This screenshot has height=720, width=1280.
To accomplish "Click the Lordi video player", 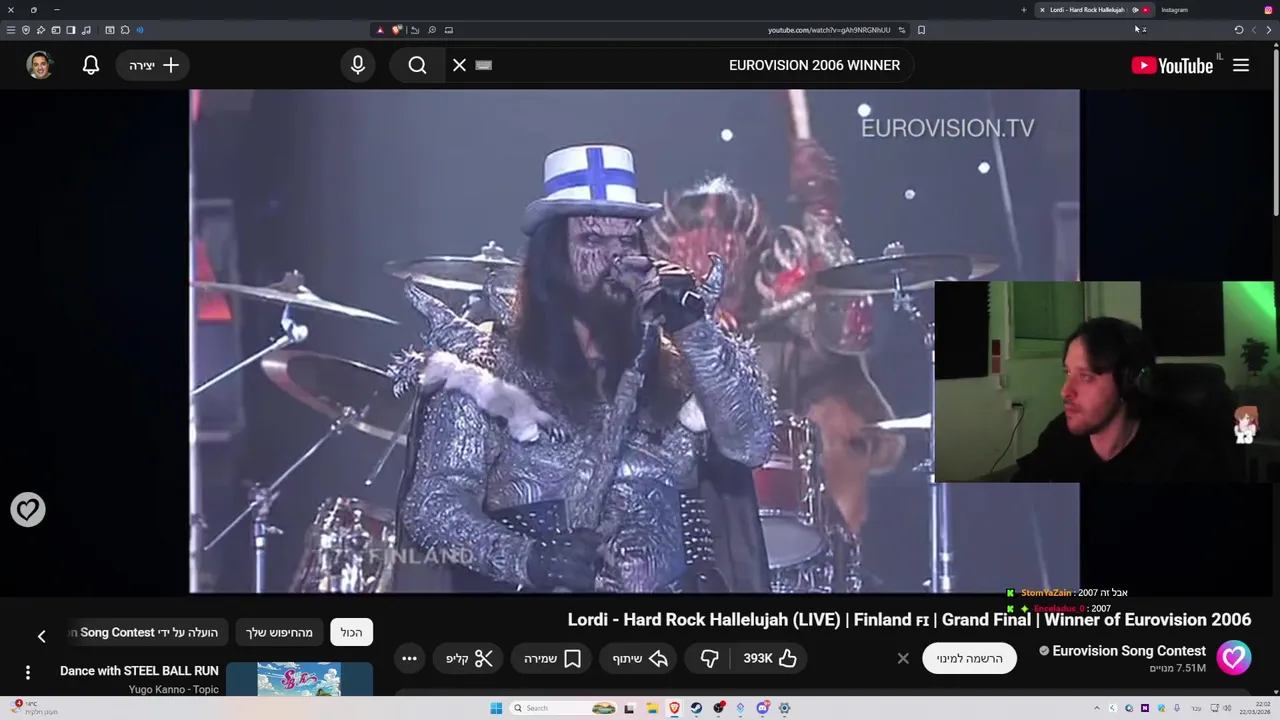I will pos(634,342).
